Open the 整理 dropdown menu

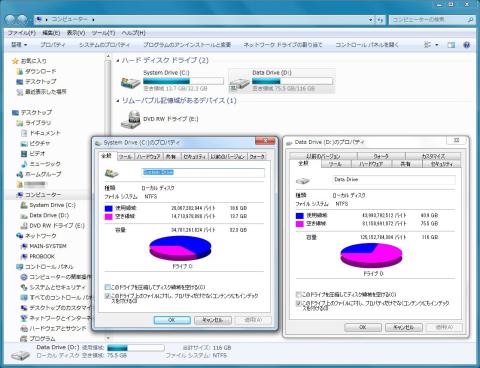pos(19,45)
